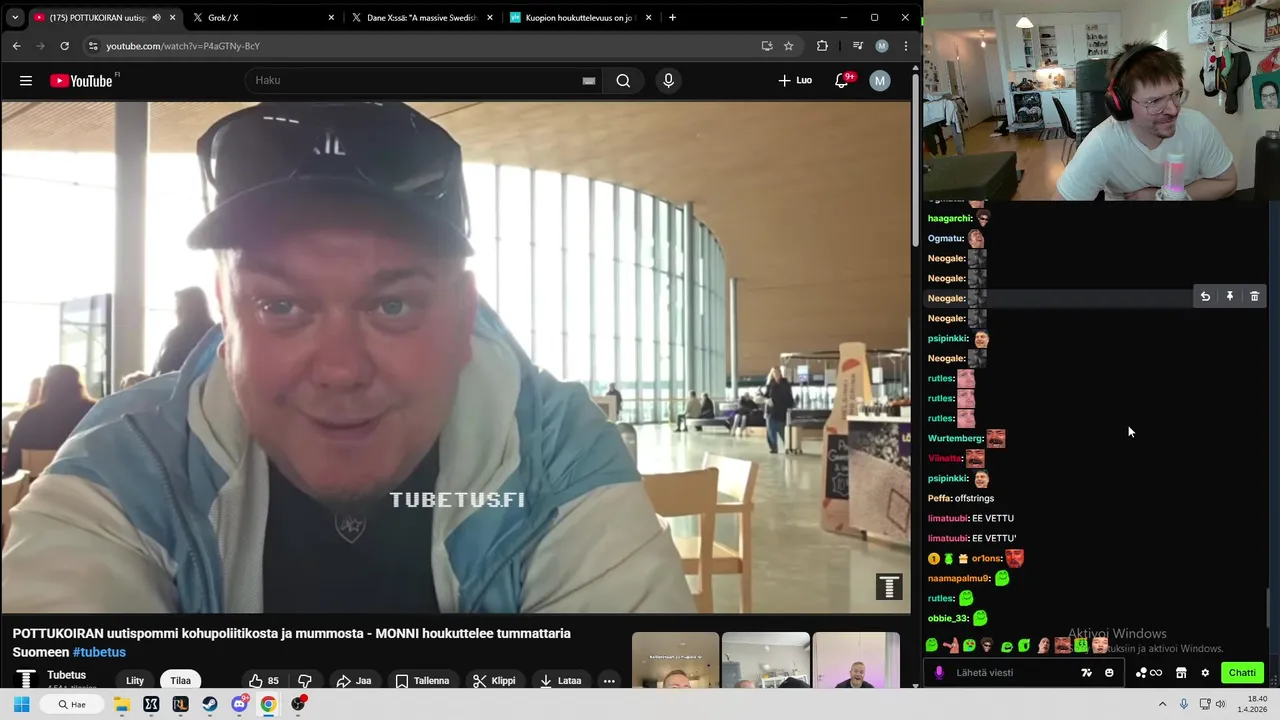Open the first recommended video thumbnail
Screen dimensions: 1280x720
(x=675, y=660)
